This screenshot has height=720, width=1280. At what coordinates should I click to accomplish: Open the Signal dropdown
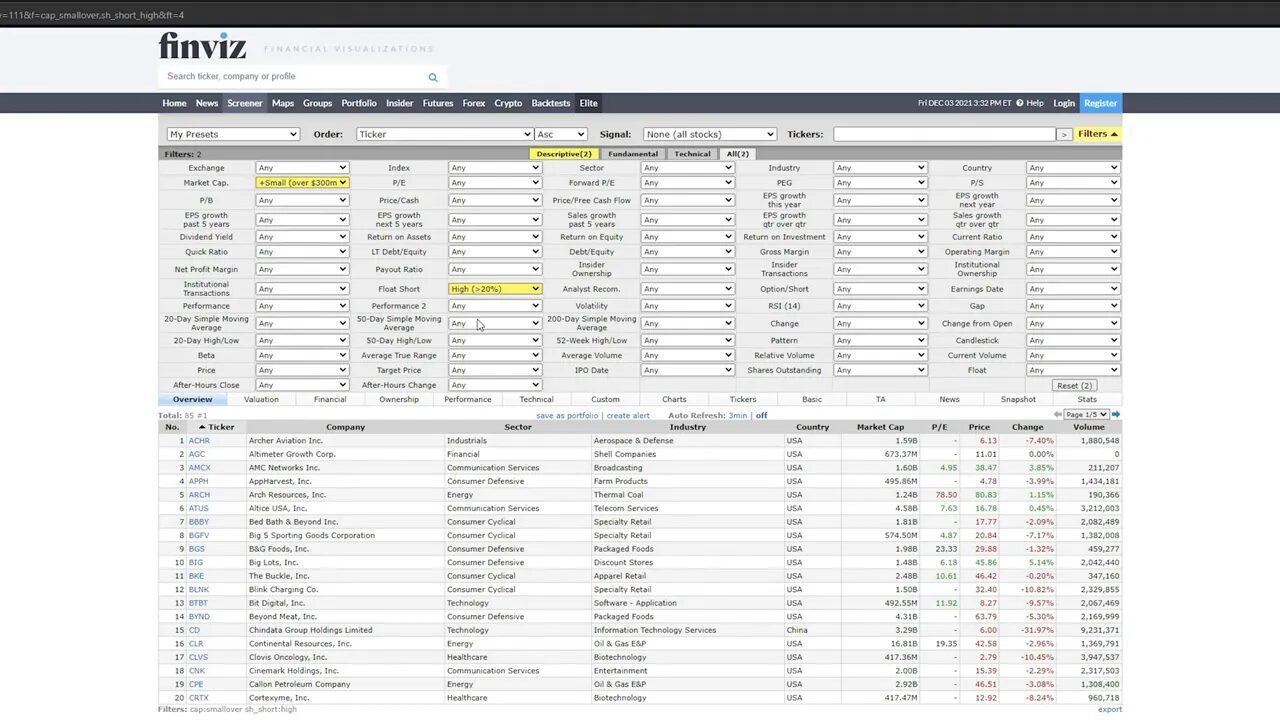point(709,134)
